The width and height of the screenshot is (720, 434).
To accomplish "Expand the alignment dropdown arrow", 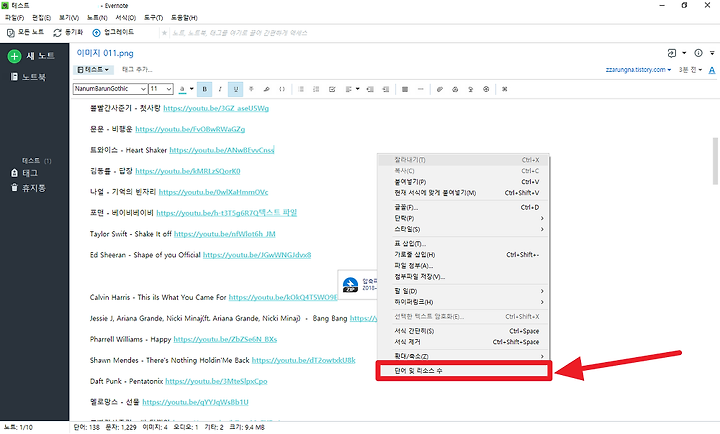I will (x=357, y=89).
